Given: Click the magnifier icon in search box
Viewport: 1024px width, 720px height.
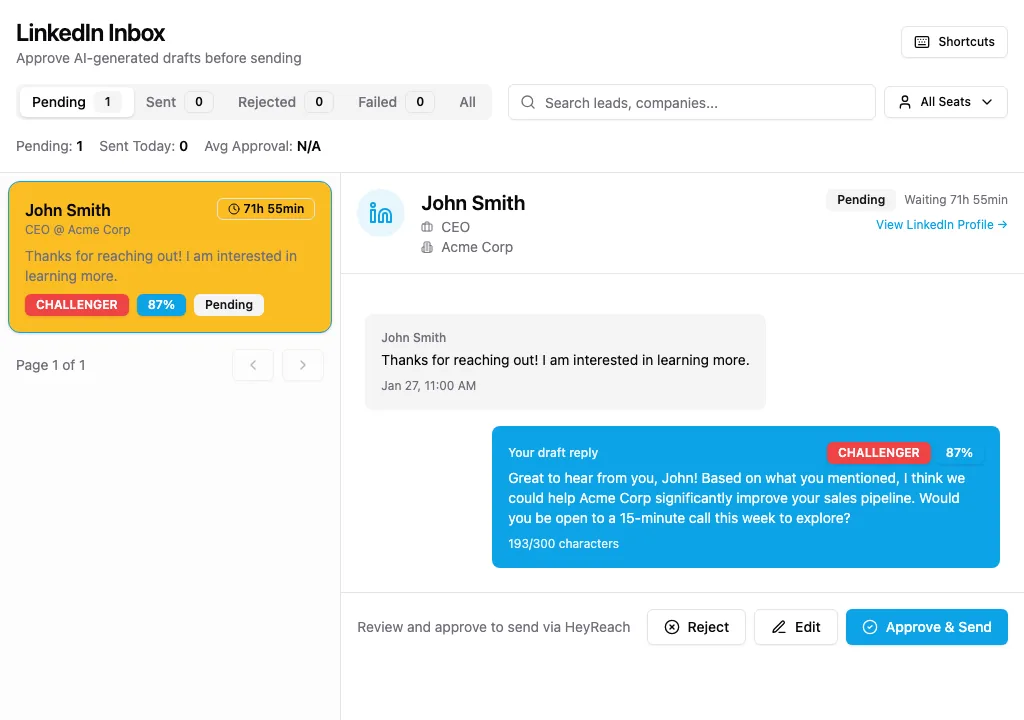Looking at the screenshot, I should tap(528, 102).
